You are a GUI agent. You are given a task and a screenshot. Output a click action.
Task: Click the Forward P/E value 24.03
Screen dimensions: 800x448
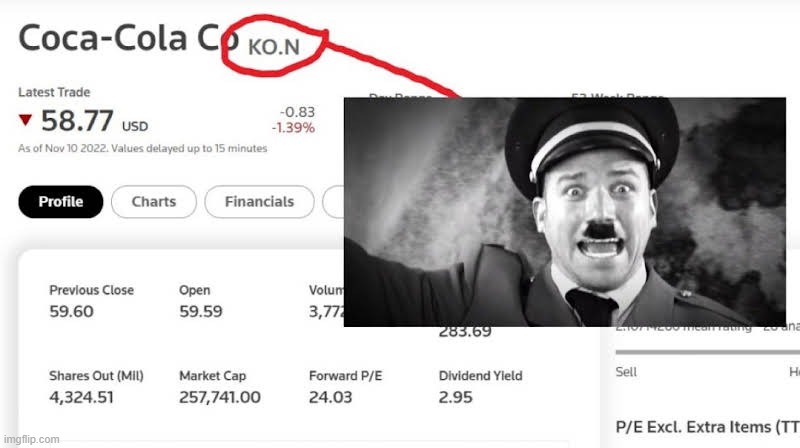pos(330,397)
